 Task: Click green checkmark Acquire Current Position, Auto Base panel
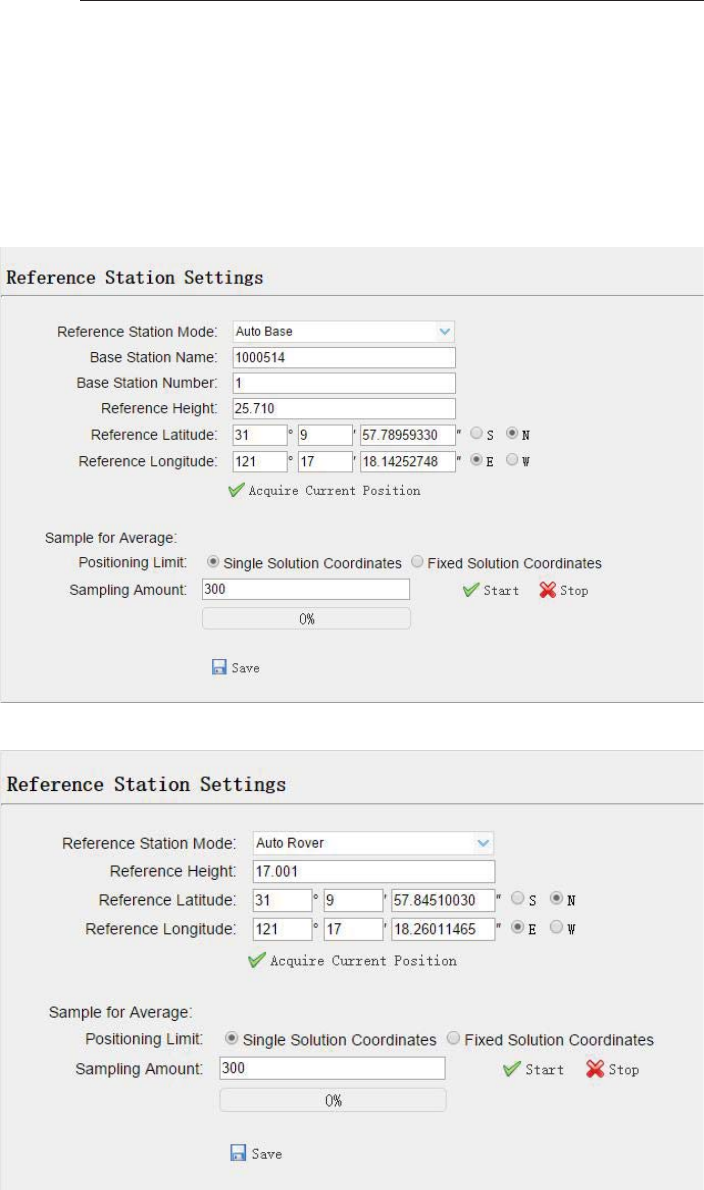point(237,491)
